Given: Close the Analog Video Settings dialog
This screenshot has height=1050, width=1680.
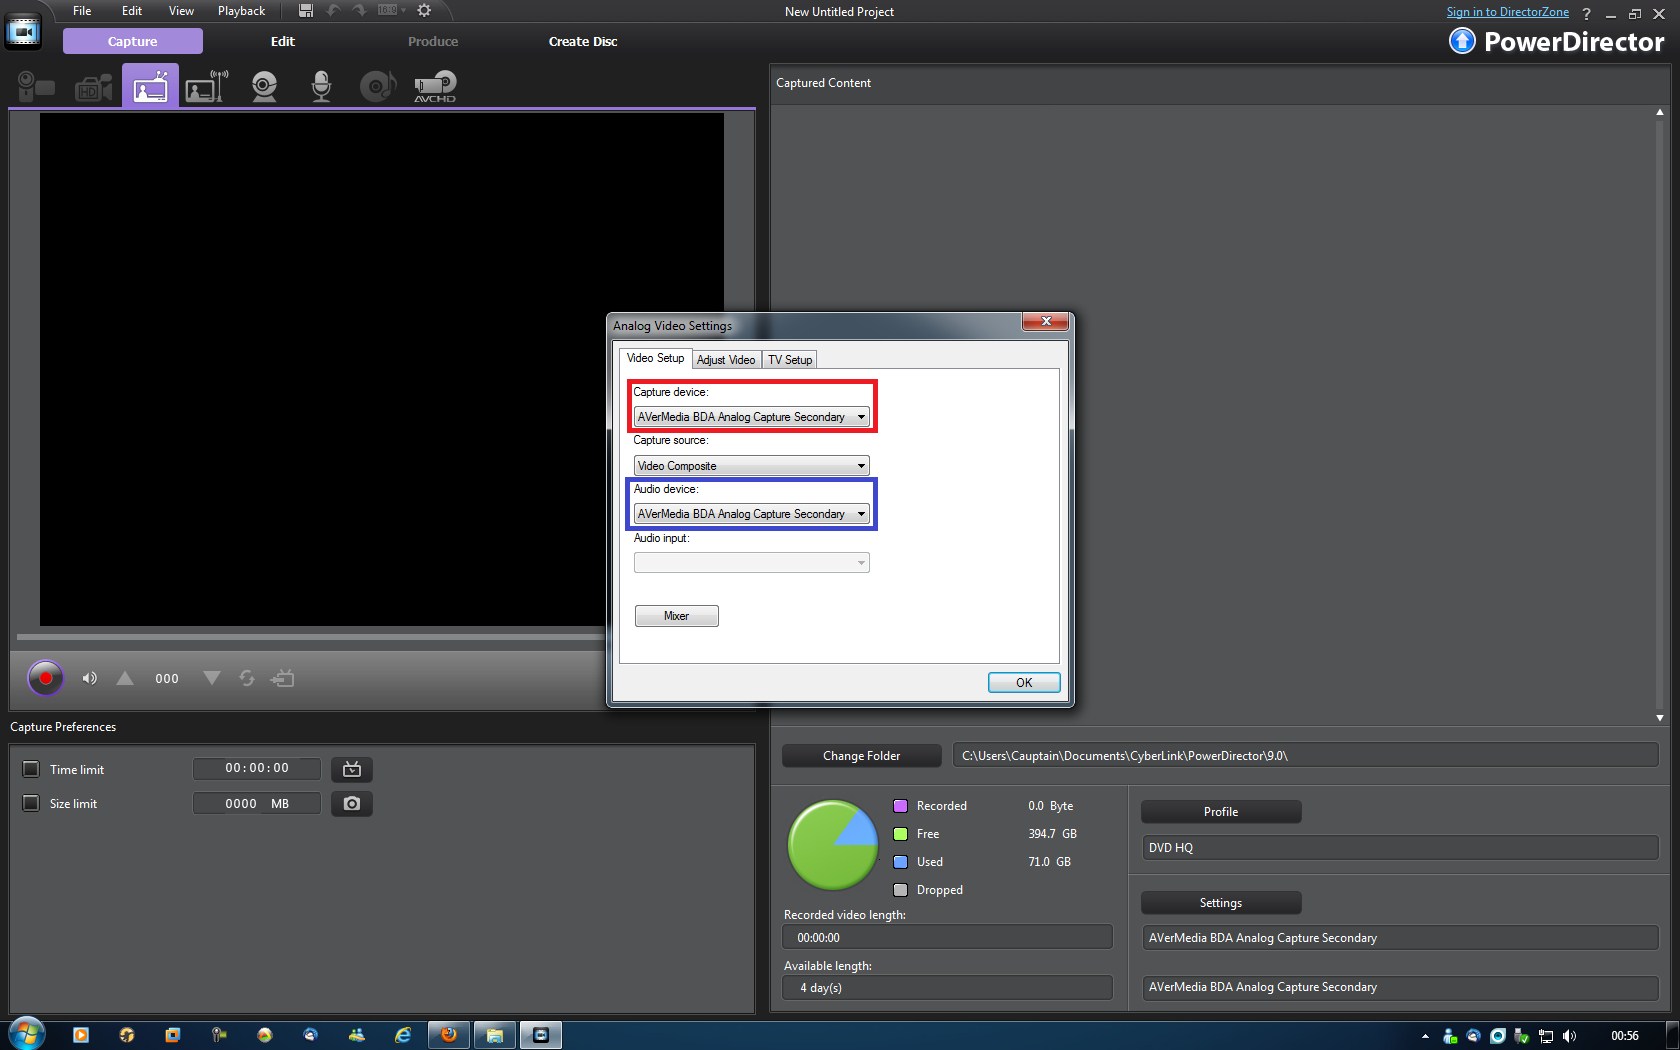Looking at the screenshot, I should click(x=1046, y=321).
